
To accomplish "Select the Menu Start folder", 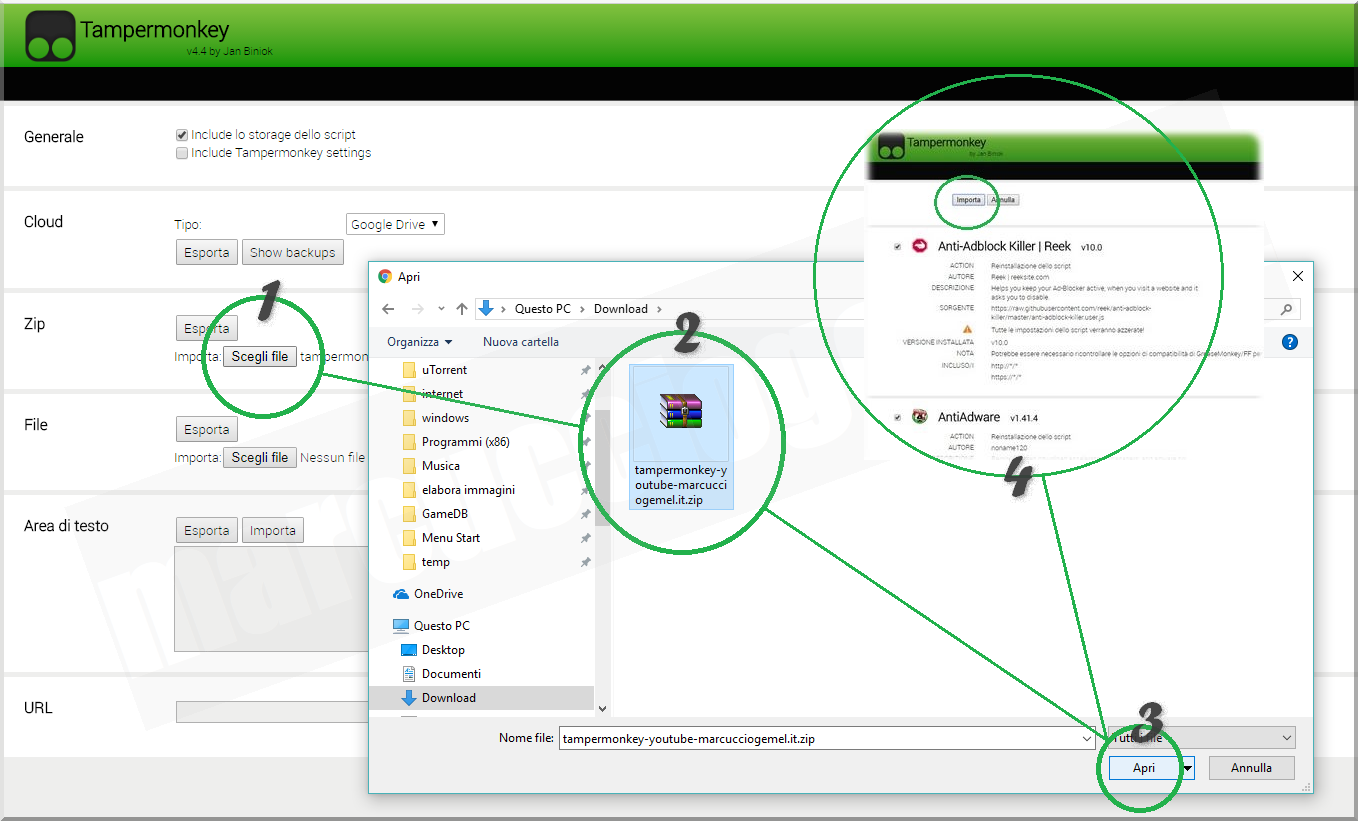I will 451,538.
